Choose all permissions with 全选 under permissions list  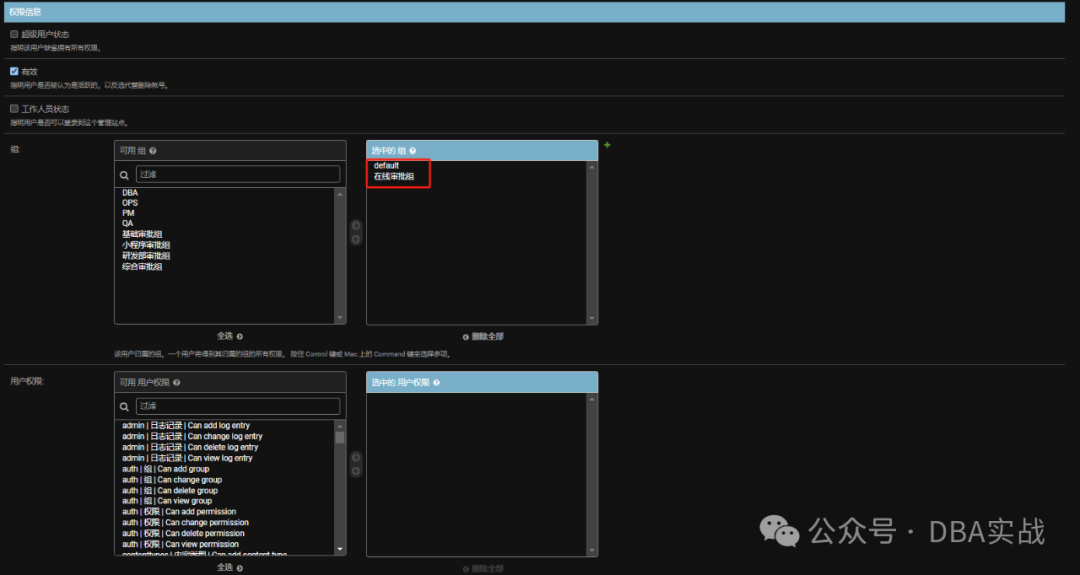coord(229,567)
